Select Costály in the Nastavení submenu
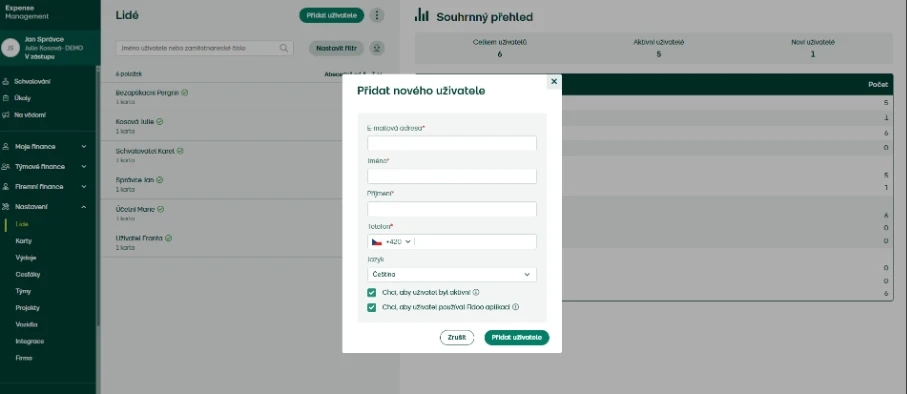Viewport: 907px width, 394px height. point(28,274)
